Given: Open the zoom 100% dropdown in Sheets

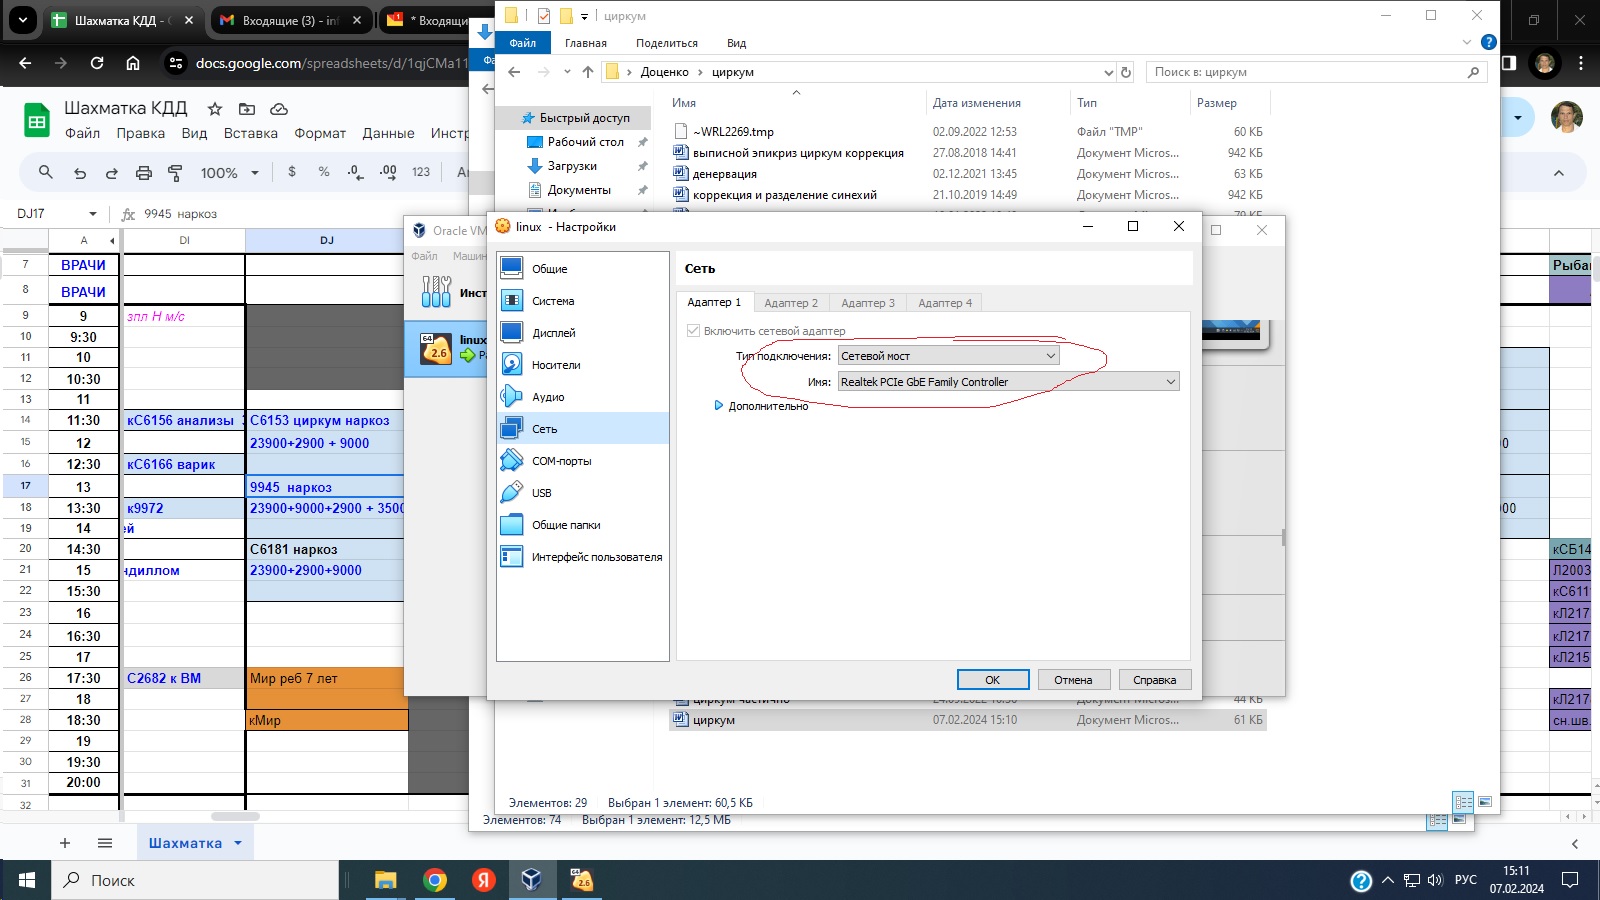Looking at the screenshot, I should 229,172.
